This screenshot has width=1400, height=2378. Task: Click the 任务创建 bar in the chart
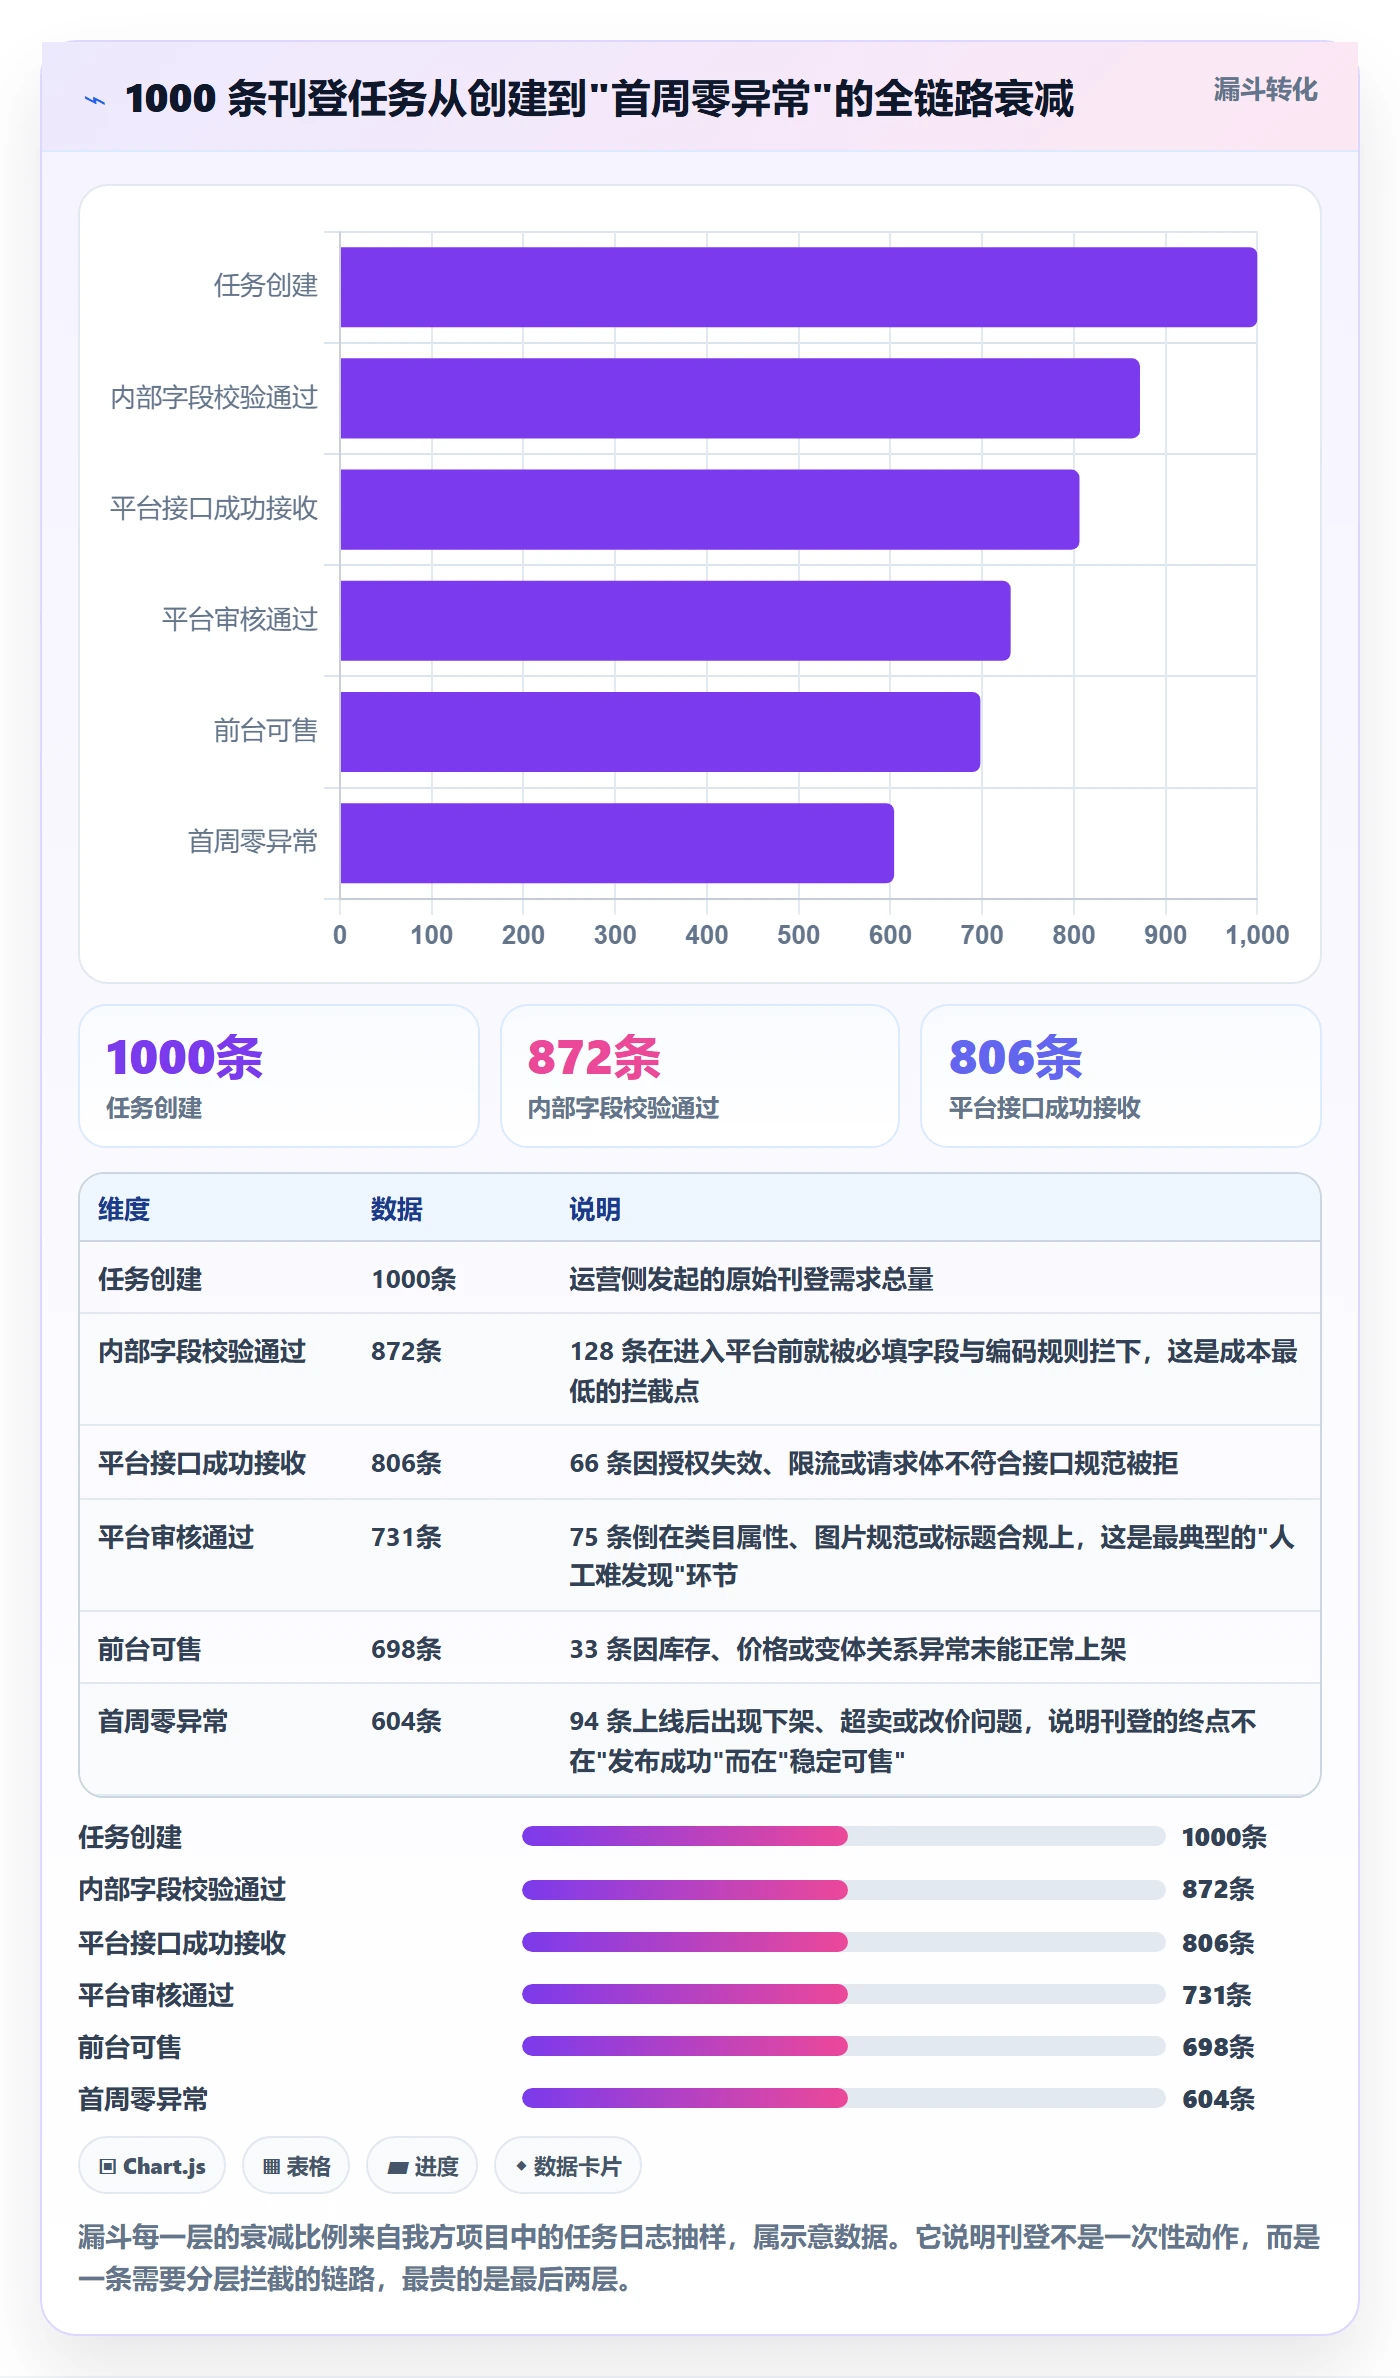798,287
